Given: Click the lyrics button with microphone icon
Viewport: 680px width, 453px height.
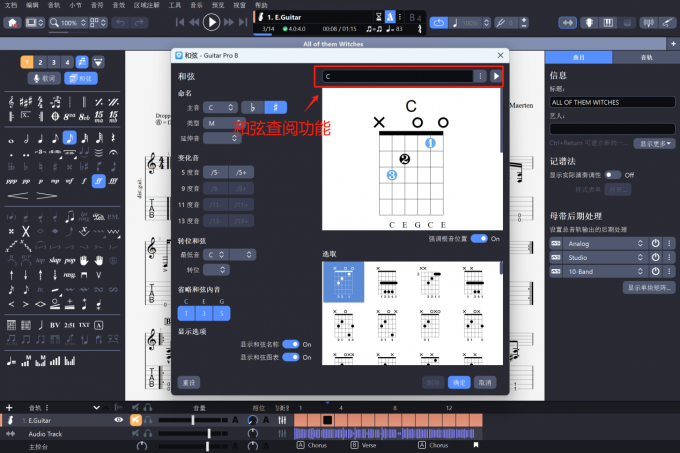Looking at the screenshot, I should [x=44, y=78].
